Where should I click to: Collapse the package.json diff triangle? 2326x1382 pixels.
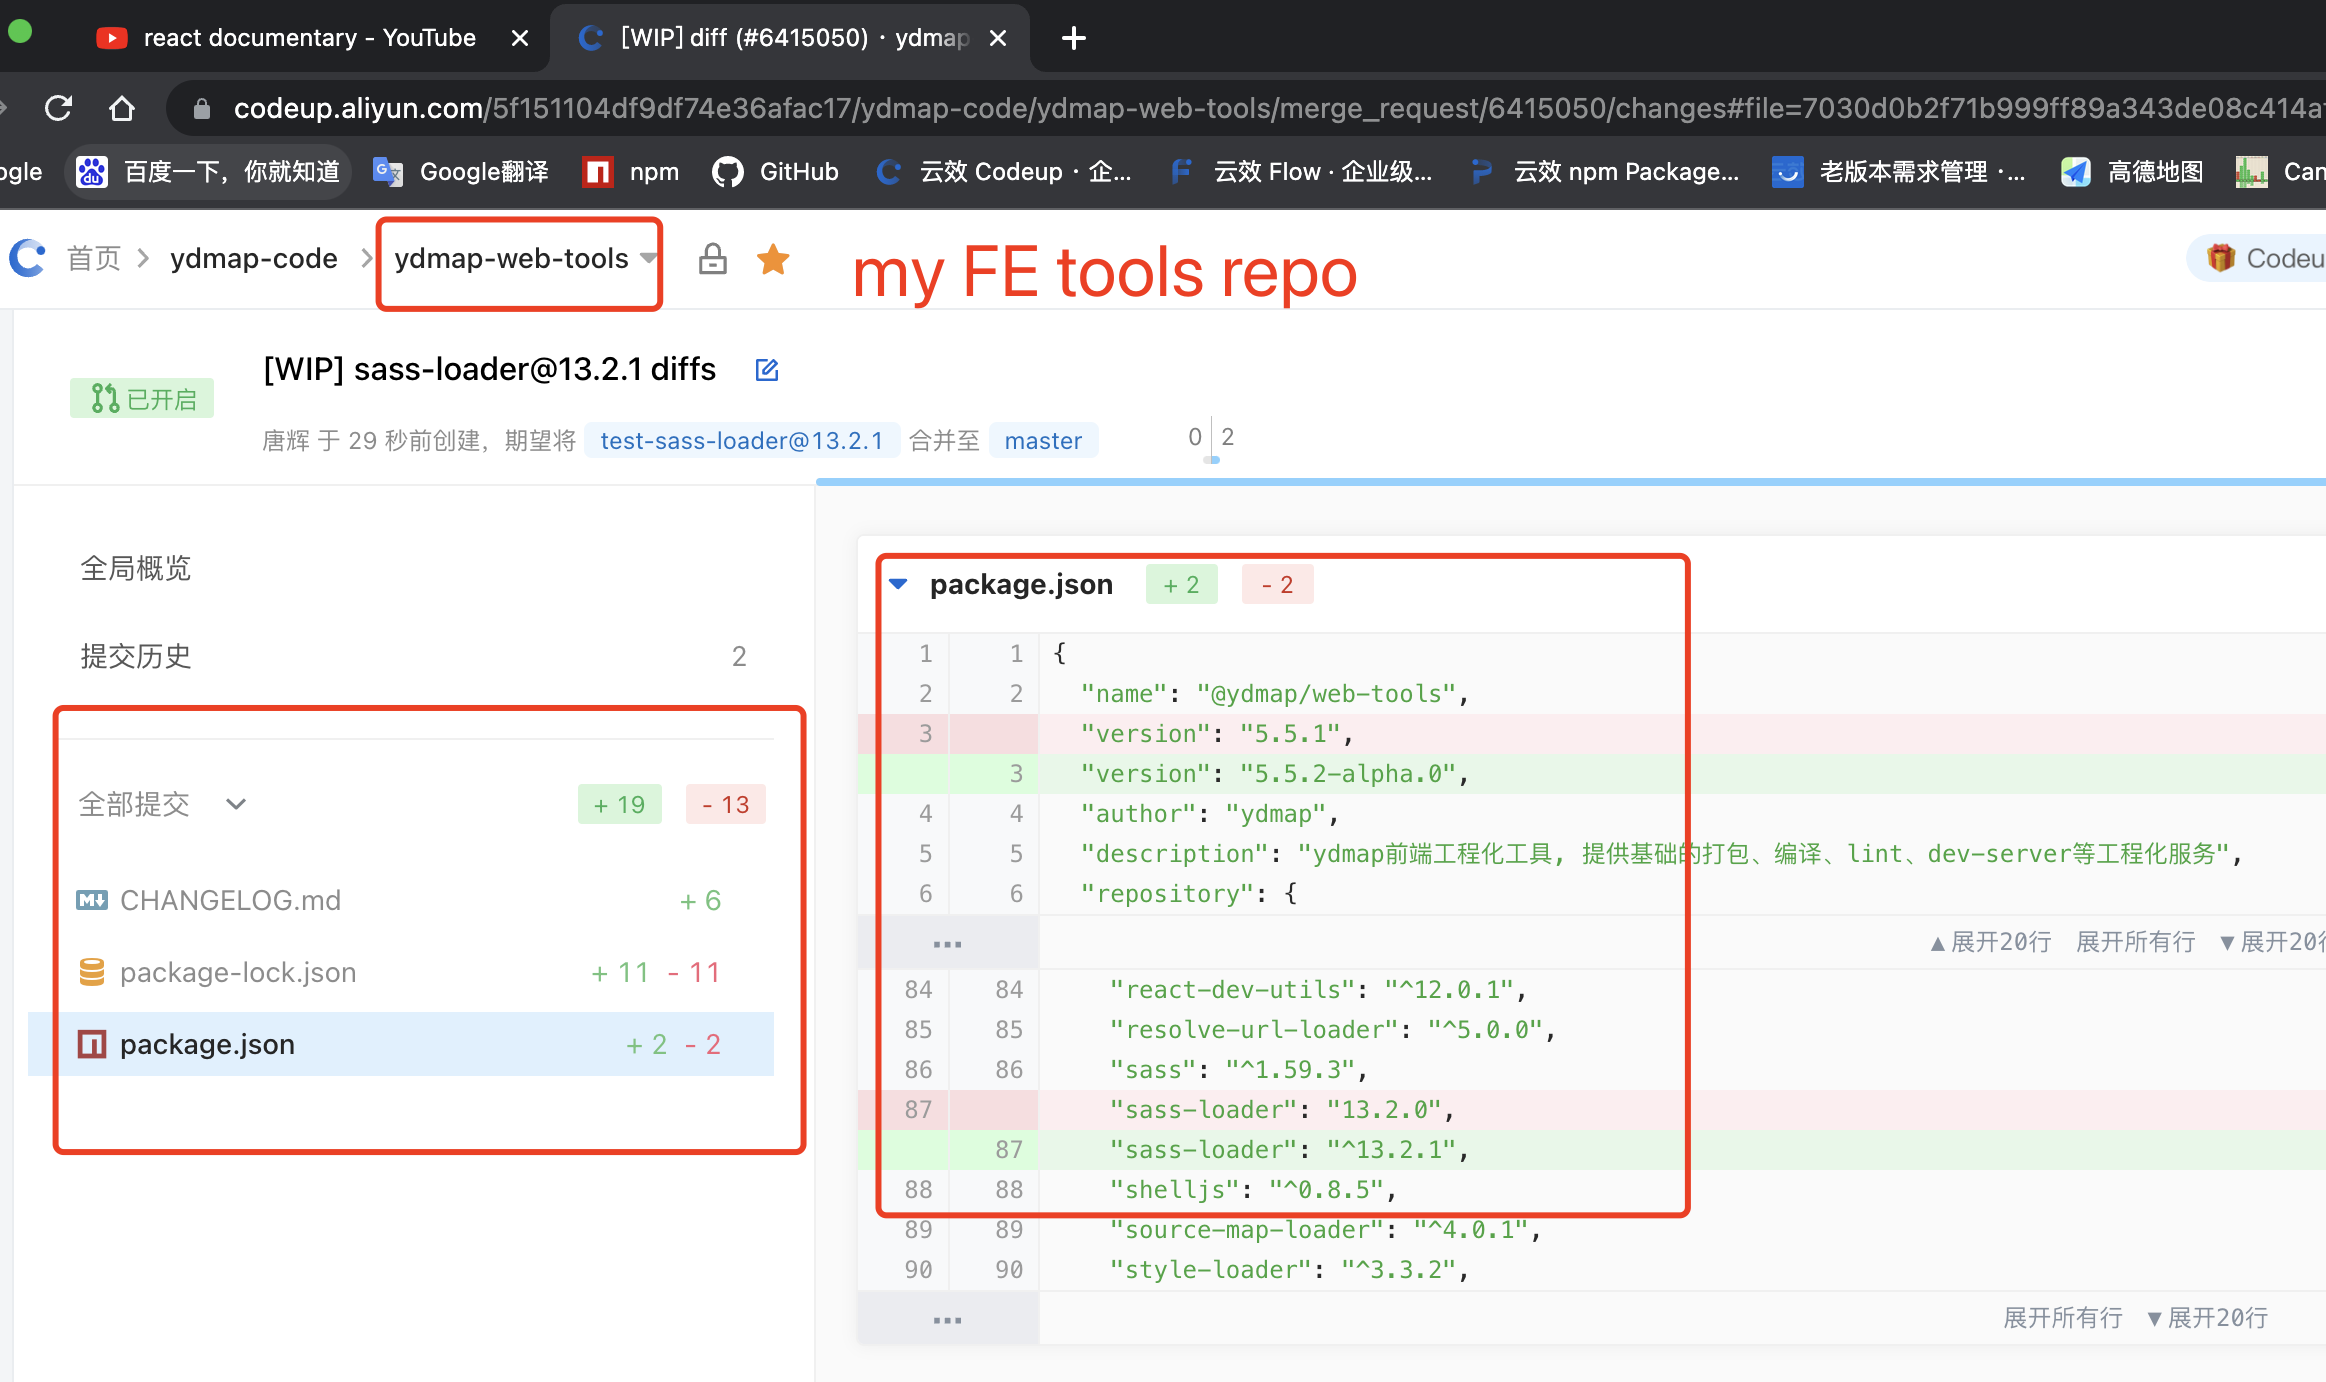[x=898, y=584]
